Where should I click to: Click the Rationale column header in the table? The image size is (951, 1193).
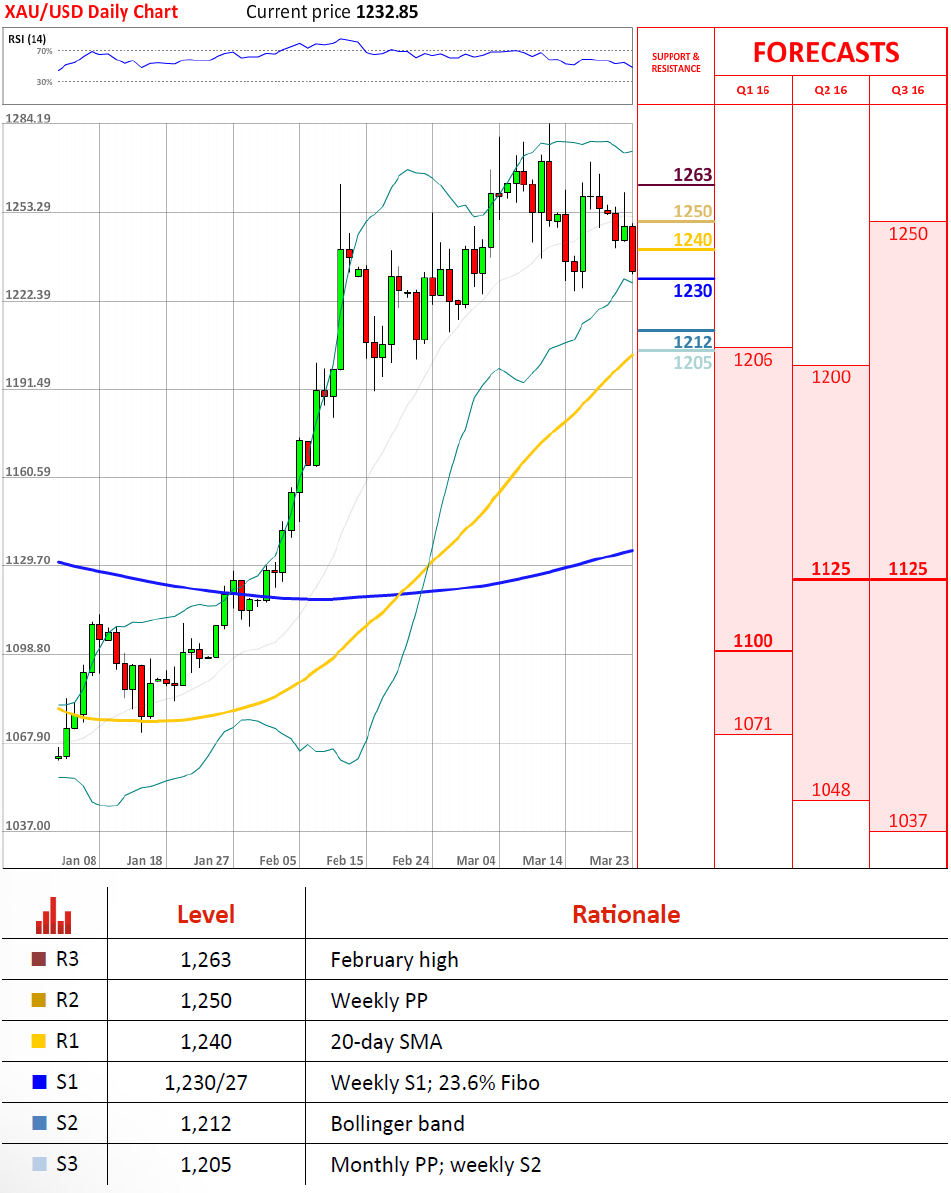(626, 914)
